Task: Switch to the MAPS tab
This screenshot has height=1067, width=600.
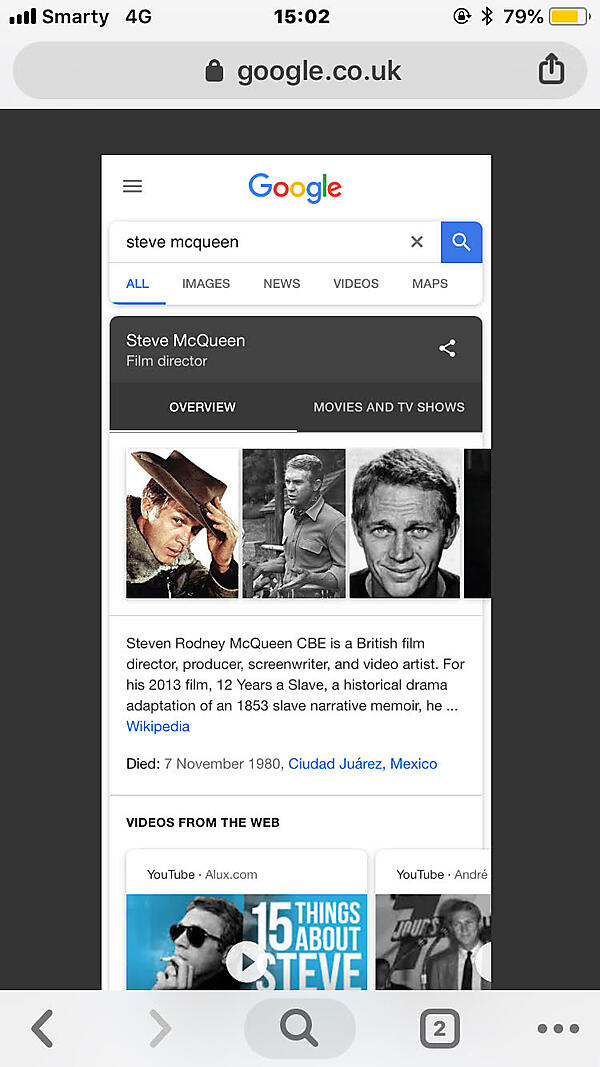Action: tap(430, 284)
